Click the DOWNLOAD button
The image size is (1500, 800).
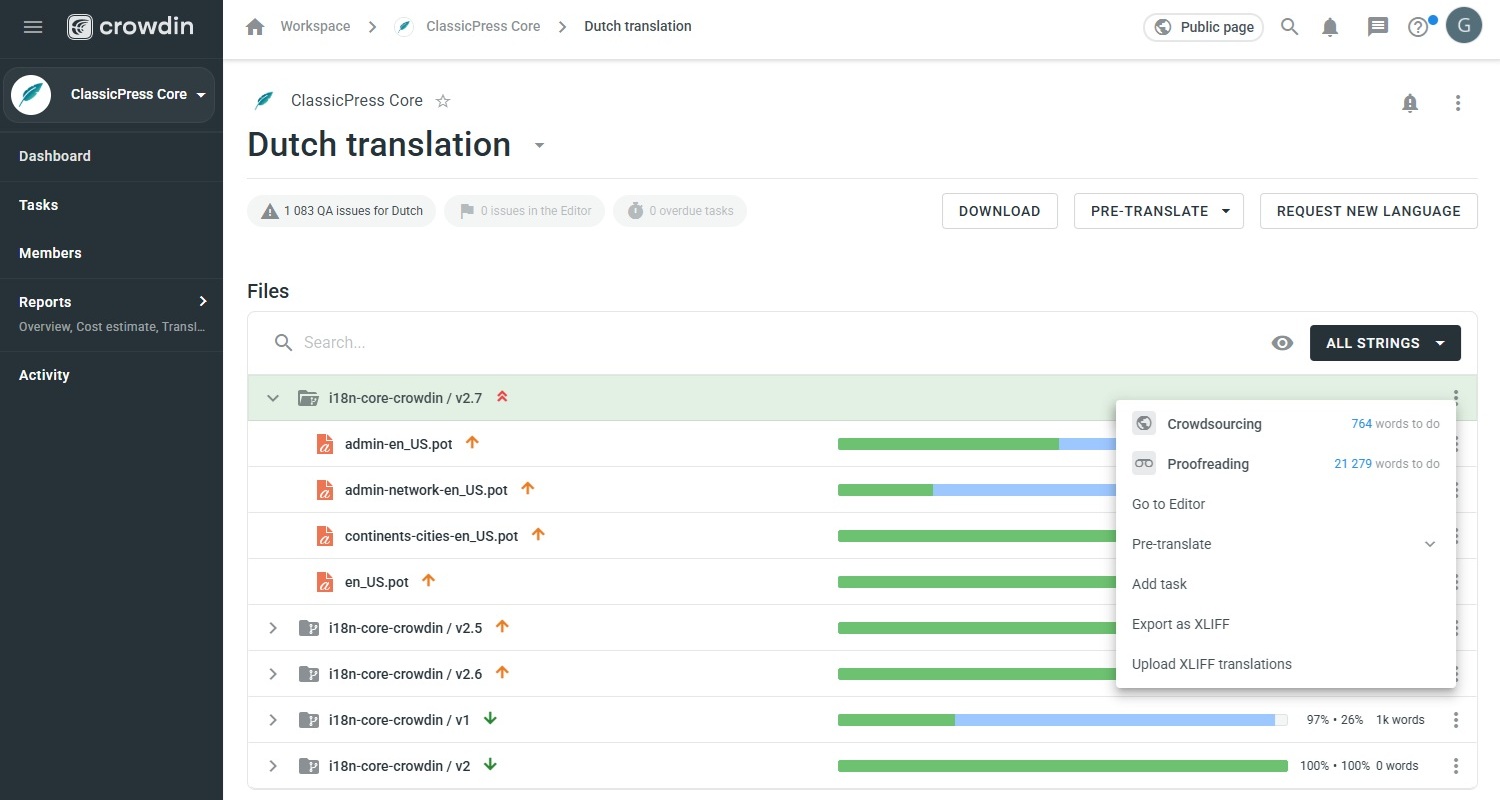click(999, 211)
